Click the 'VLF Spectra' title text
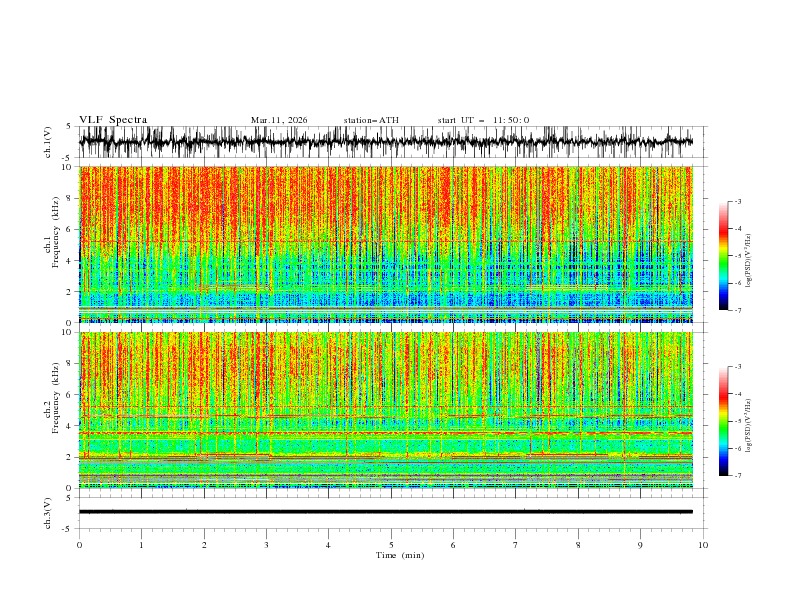This screenshot has width=792, height=612. [x=113, y=120]
